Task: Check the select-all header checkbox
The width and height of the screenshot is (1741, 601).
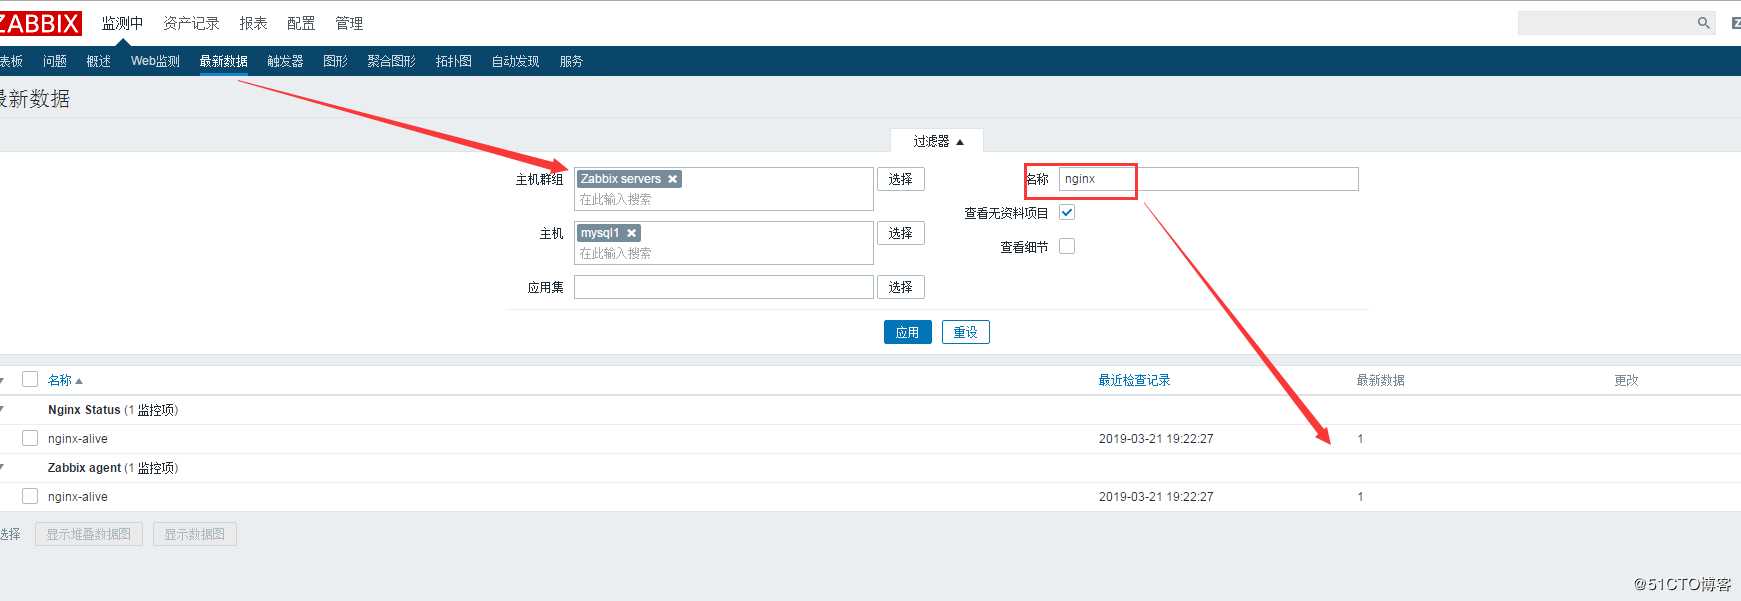Action: click(x=30, y=379)
